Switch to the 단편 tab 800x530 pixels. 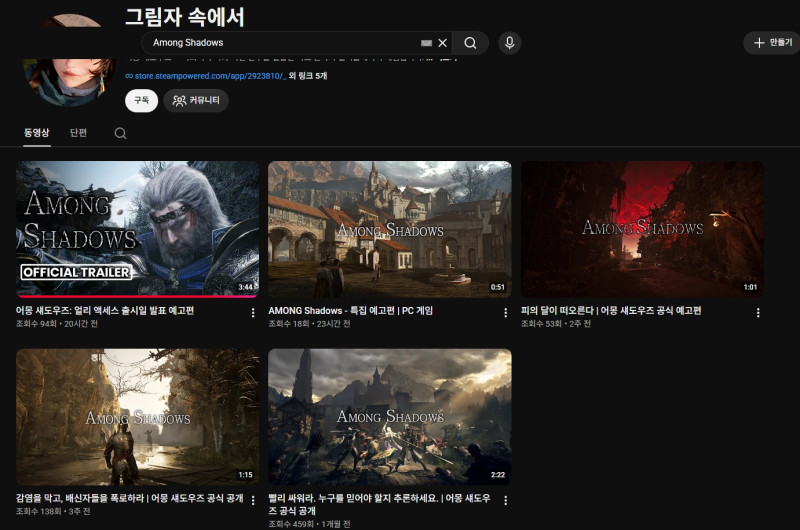tap(78, 133)
